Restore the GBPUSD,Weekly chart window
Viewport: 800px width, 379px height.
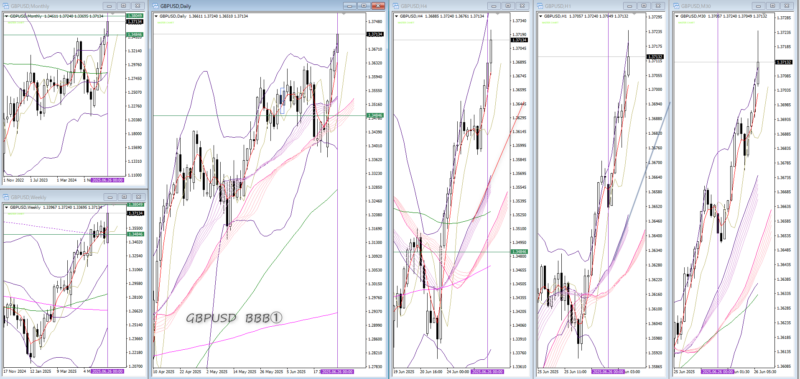pos(123,196)
